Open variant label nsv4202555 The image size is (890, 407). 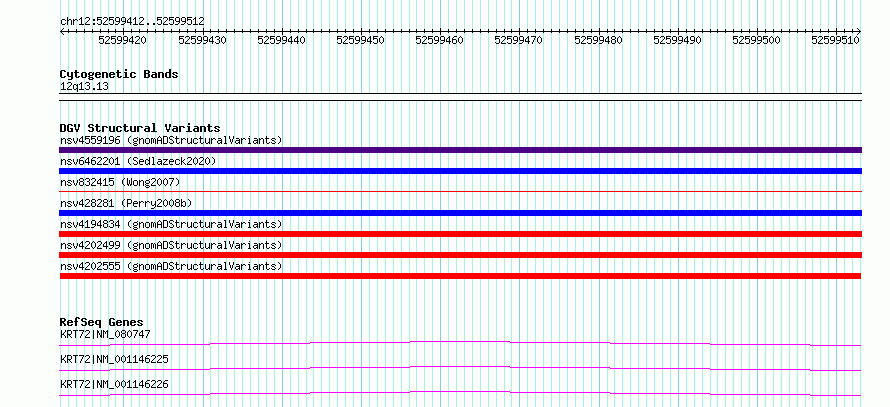171,266
